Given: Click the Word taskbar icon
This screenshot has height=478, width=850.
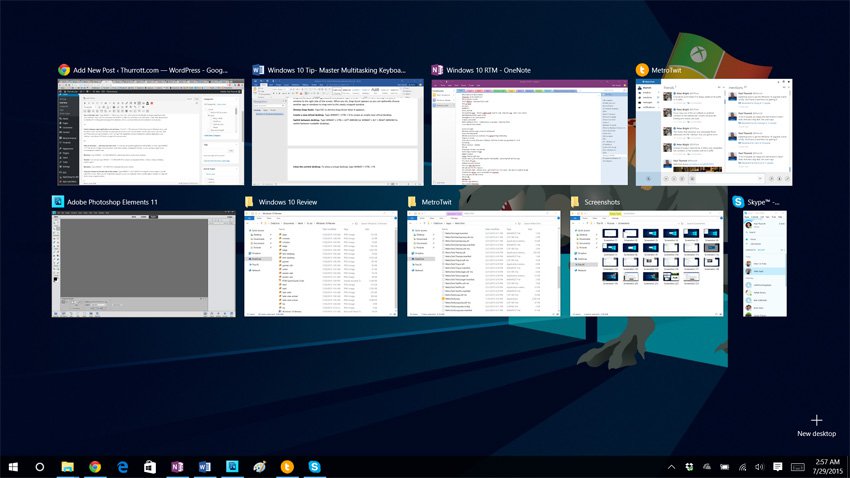Looking at the screenshot, I should (205, 467).
